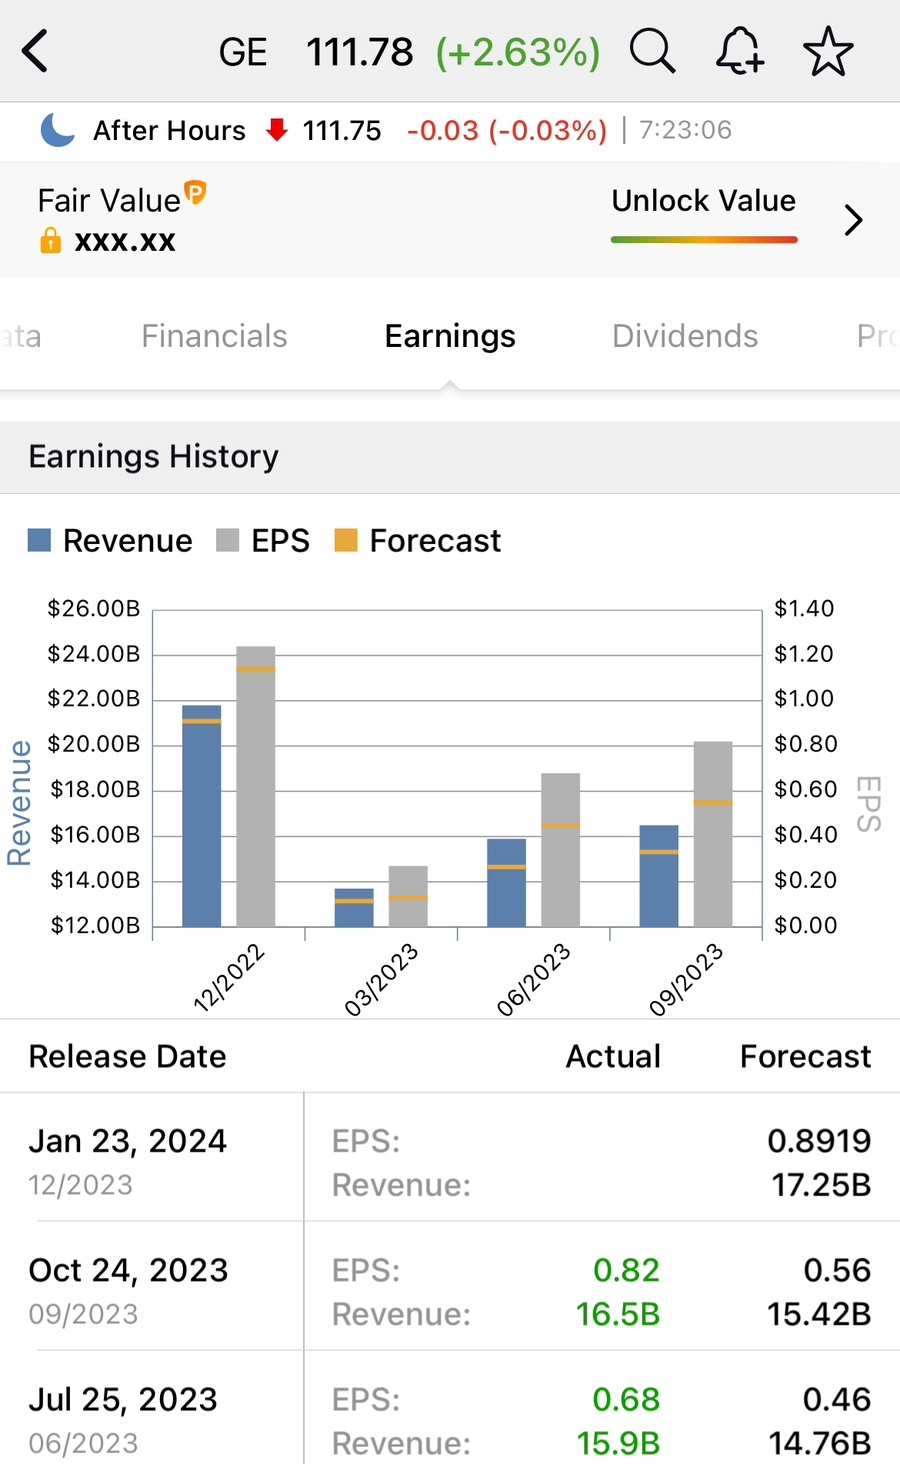Tap the Fair Value pro badge icon
900x1464 pixels.
pyautogui.click(x=196, y=191)
